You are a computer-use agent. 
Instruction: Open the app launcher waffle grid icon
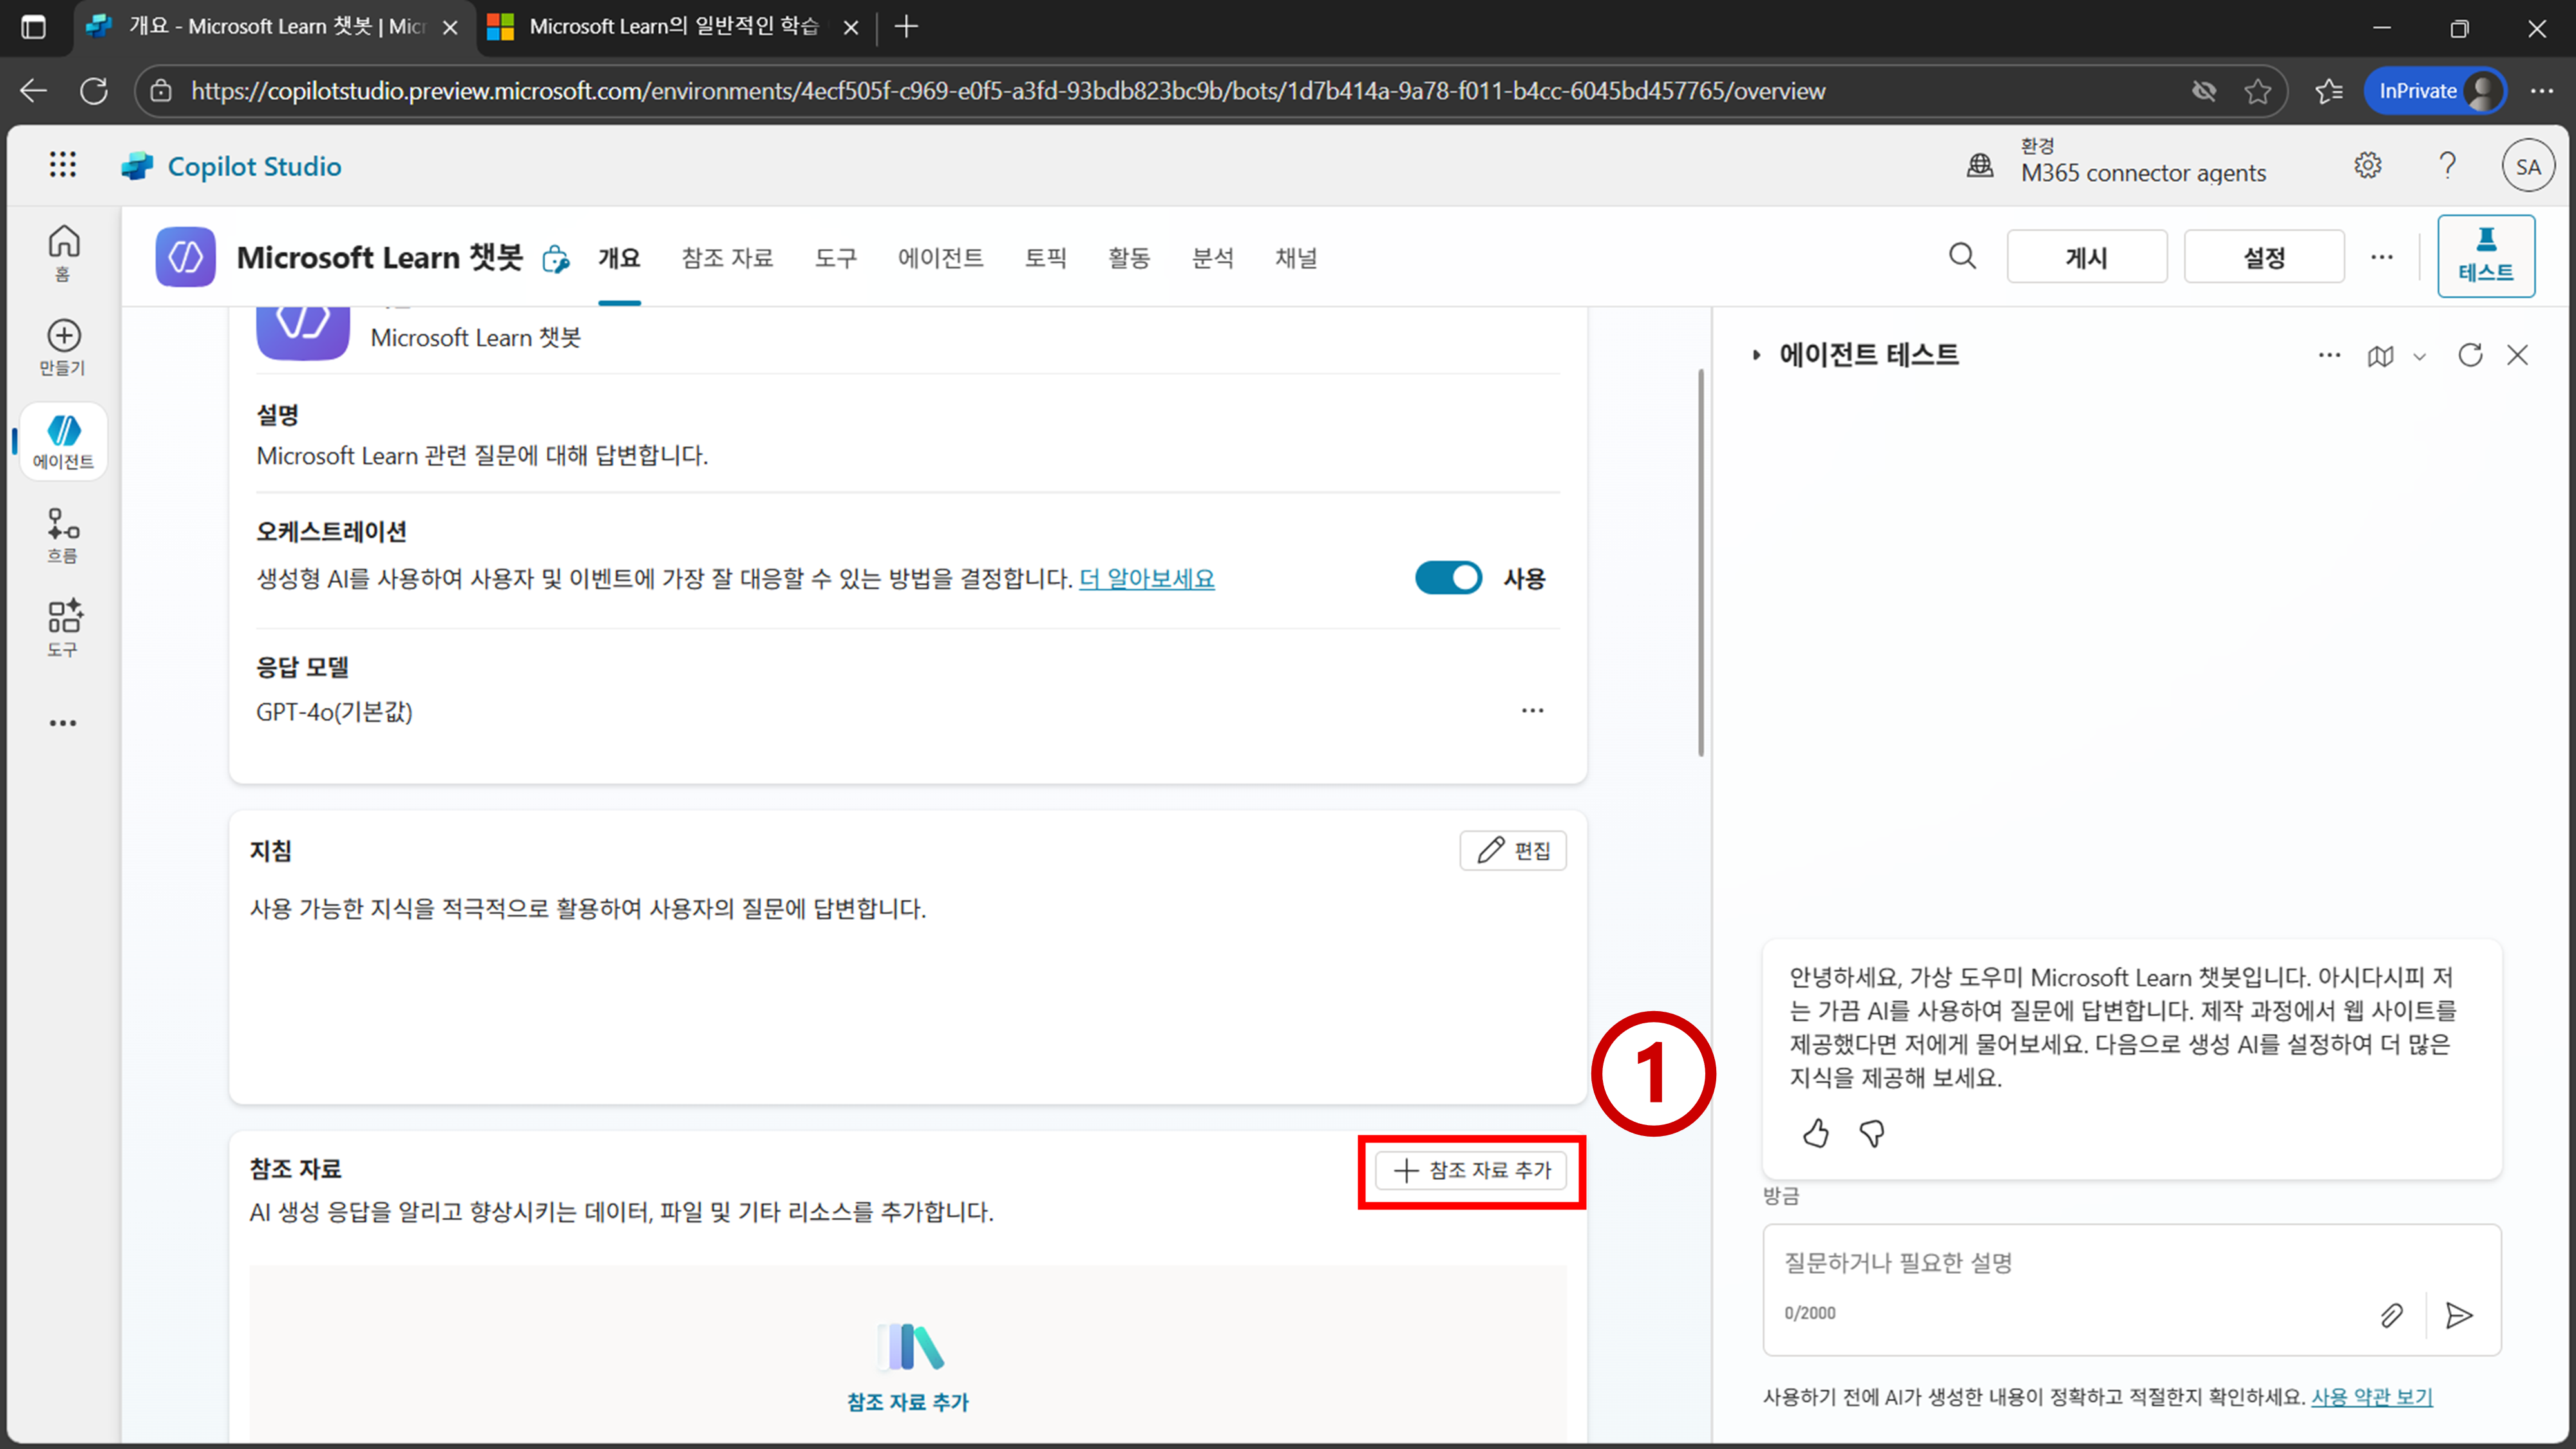[x=63, y=165]
